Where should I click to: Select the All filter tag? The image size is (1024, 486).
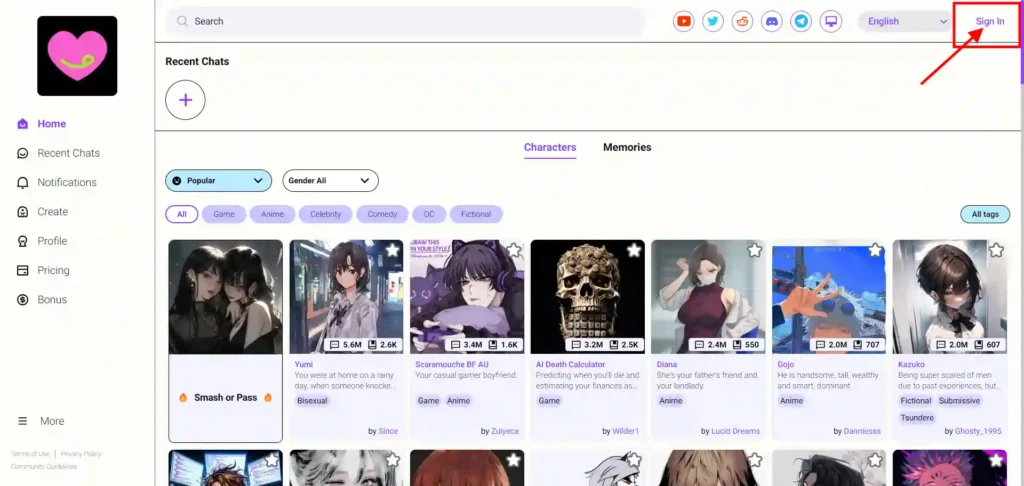[x=182, y=214]
